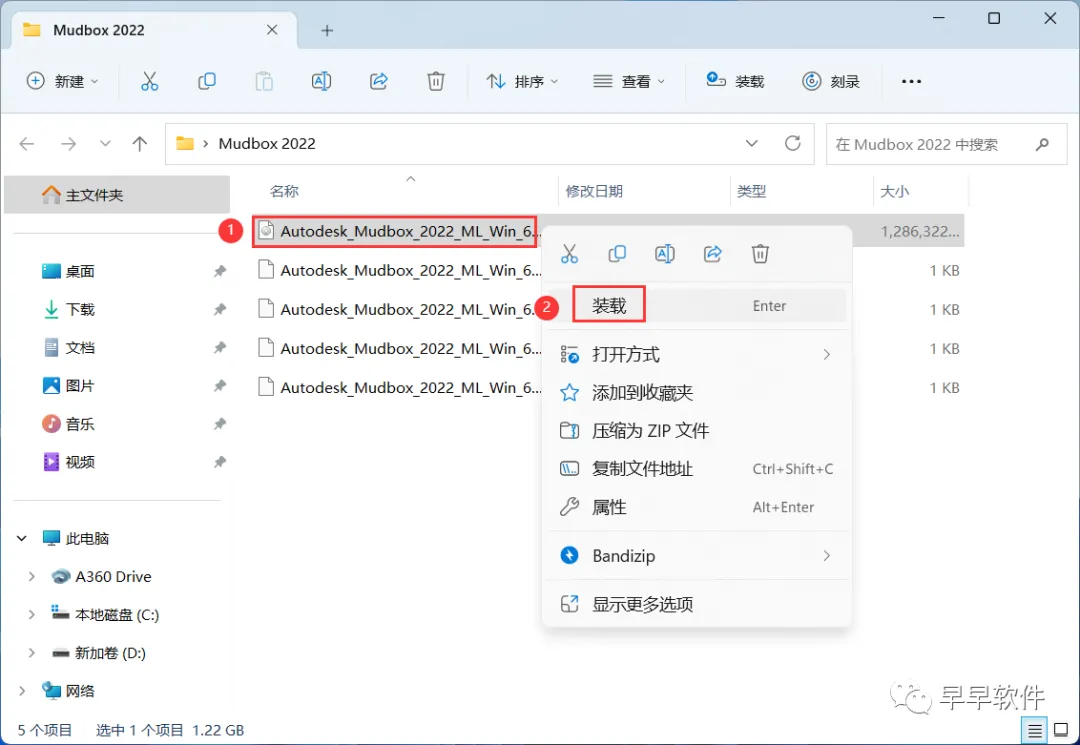
Task: Click the Share icon in the top toolbar
Action: click(379, 81)
